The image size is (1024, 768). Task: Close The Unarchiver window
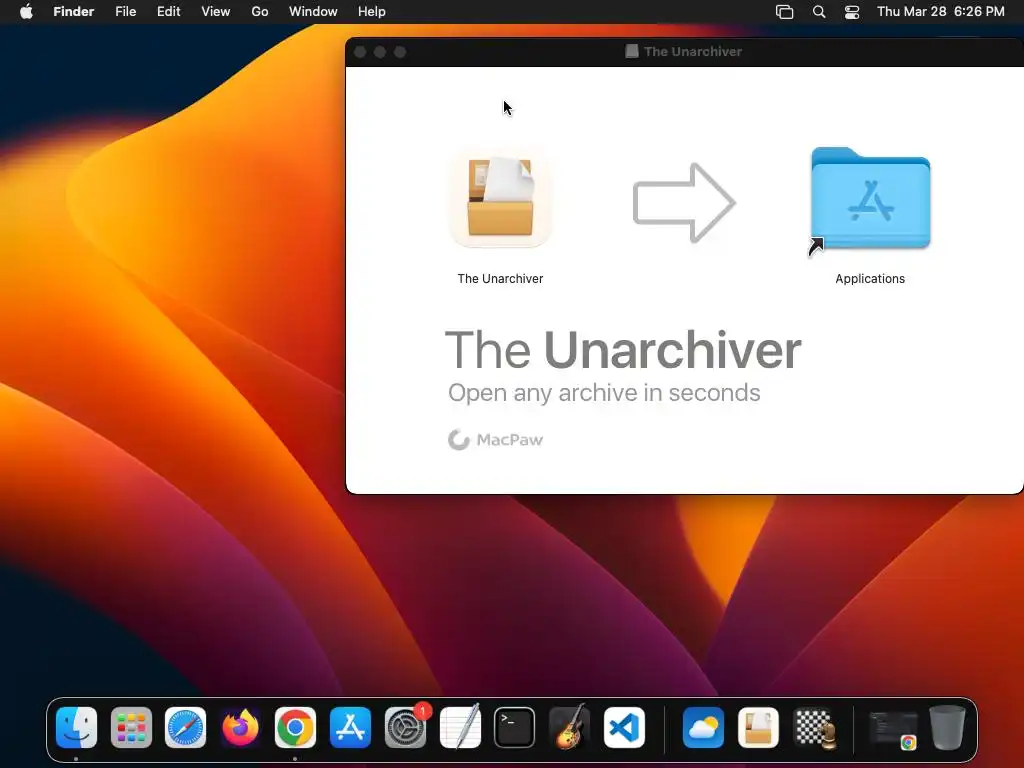point(360,52)
